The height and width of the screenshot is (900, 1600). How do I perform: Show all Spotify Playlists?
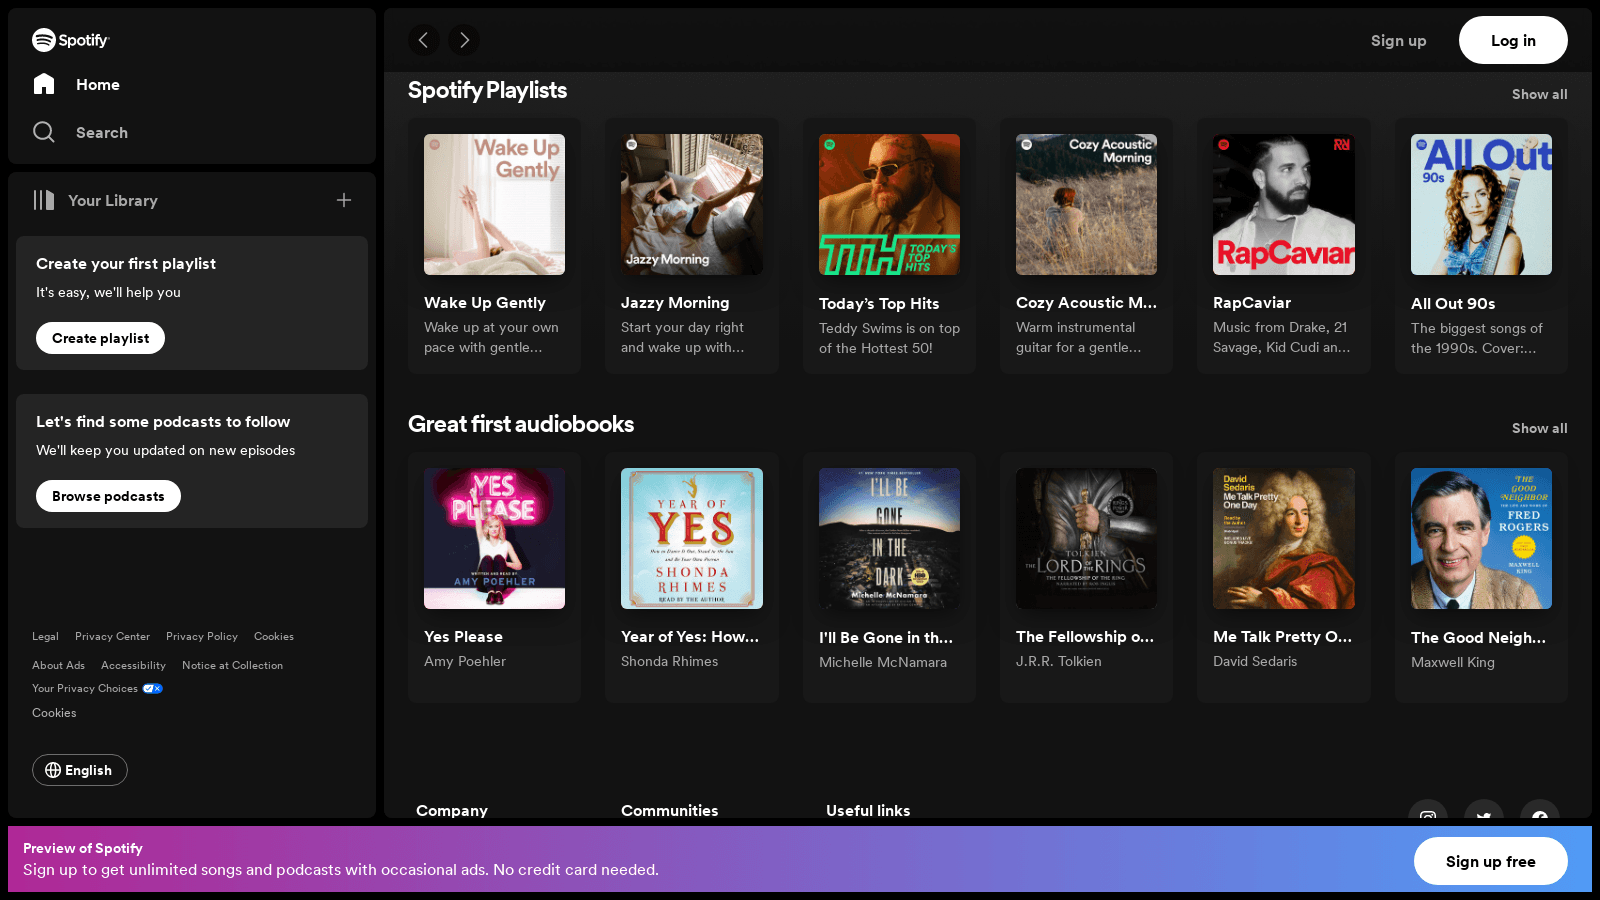1539,94
